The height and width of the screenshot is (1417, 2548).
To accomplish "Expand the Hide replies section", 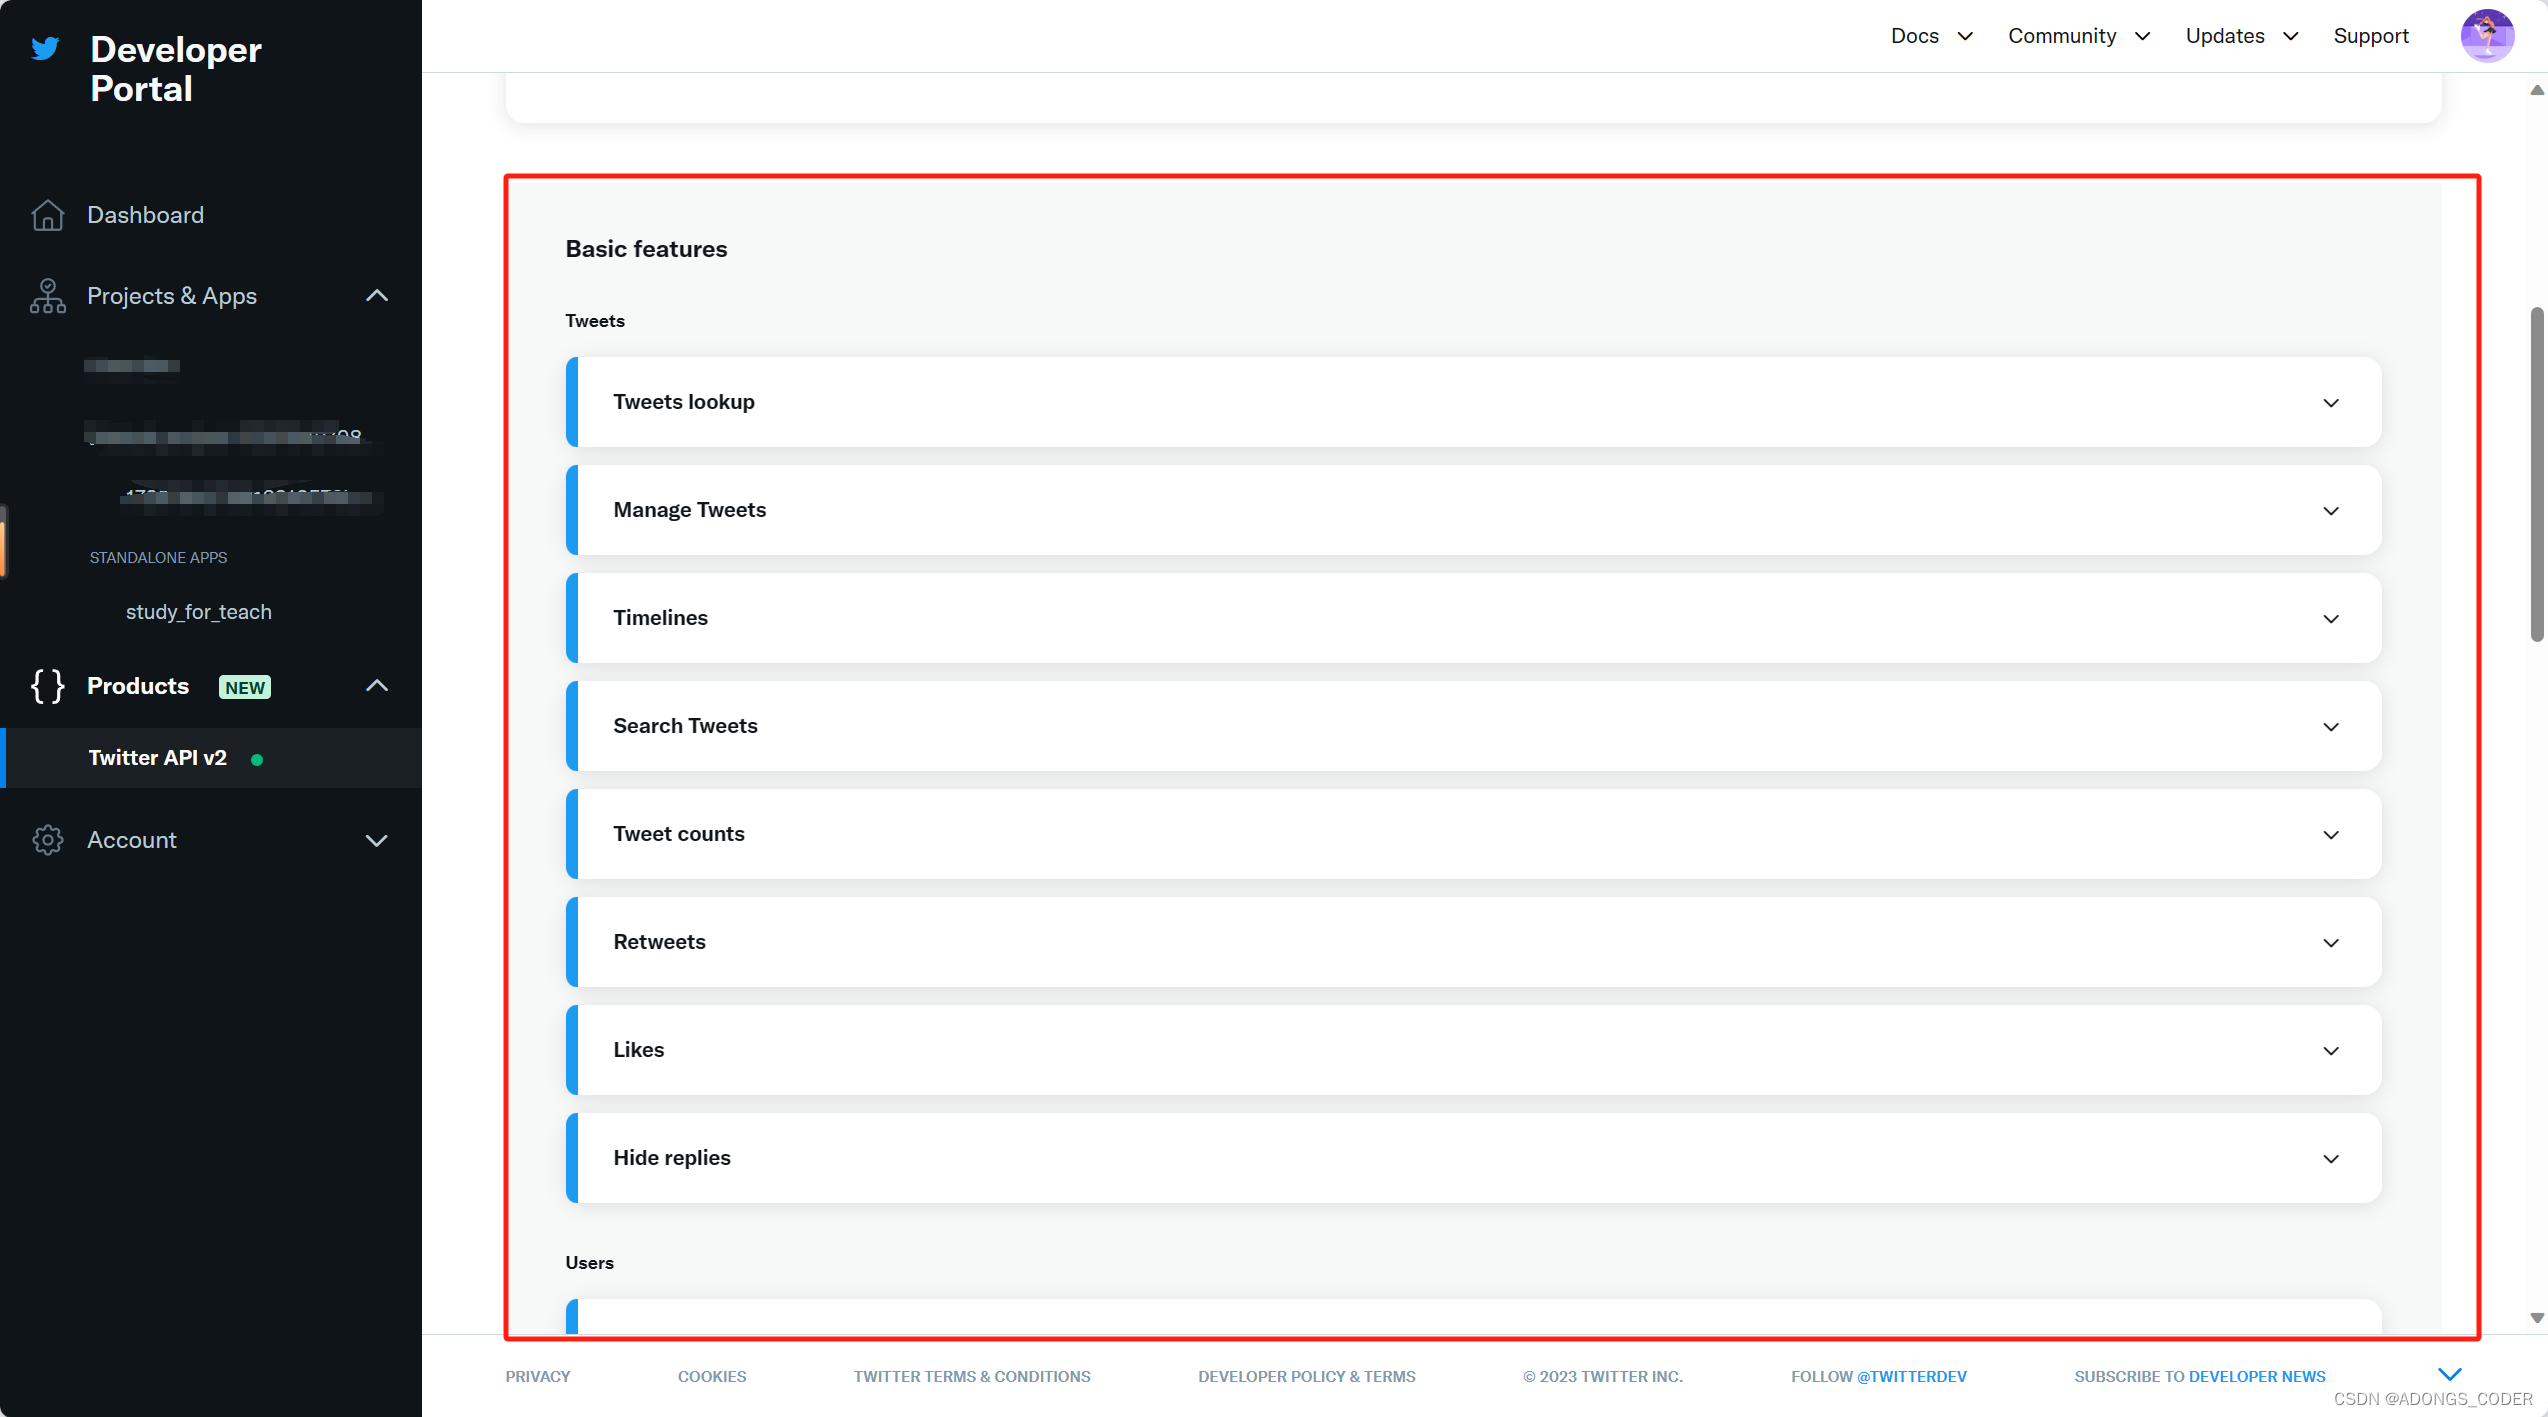I will click(x=2330, y=1159).
